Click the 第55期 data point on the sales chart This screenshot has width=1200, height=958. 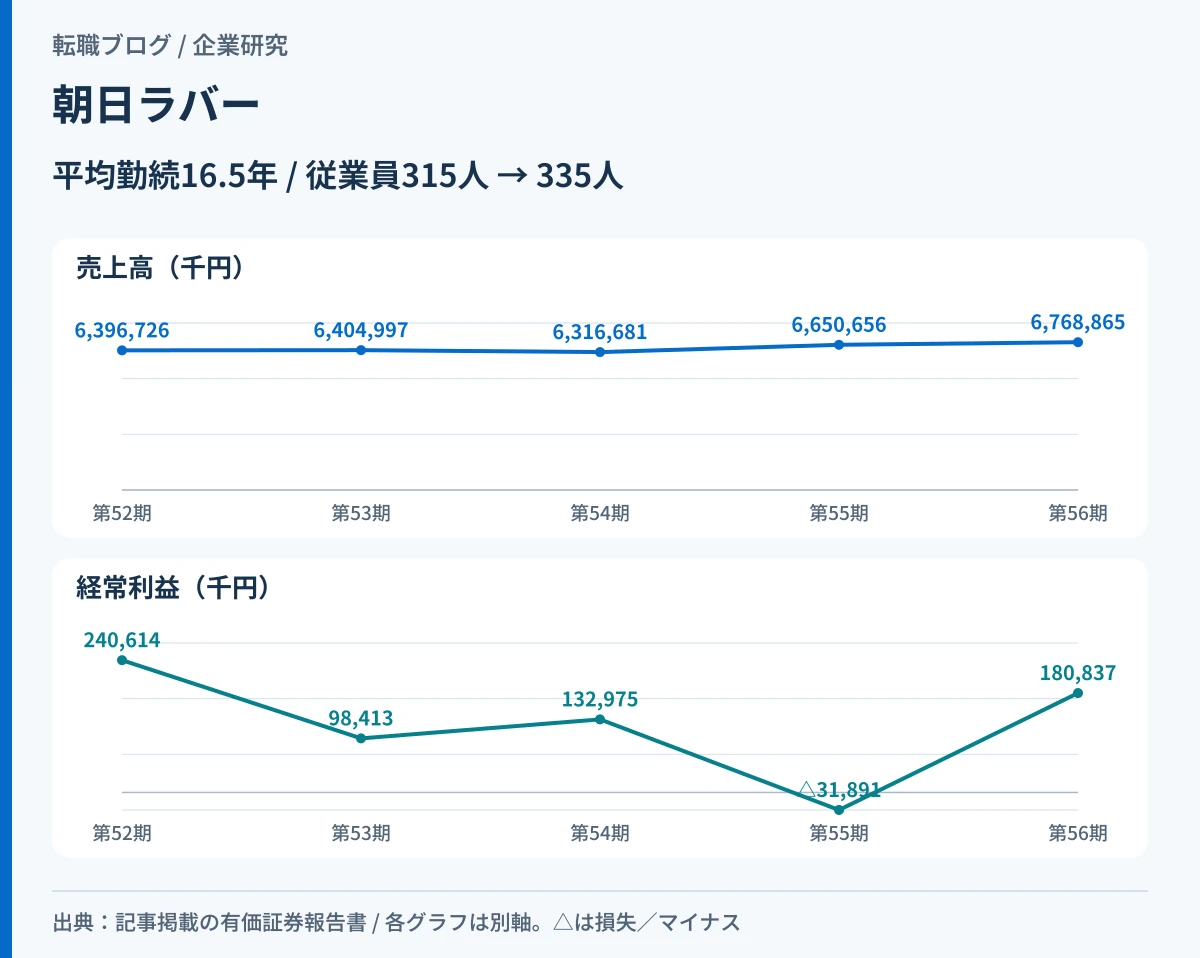pyautogui.click(x=839, y=345)
